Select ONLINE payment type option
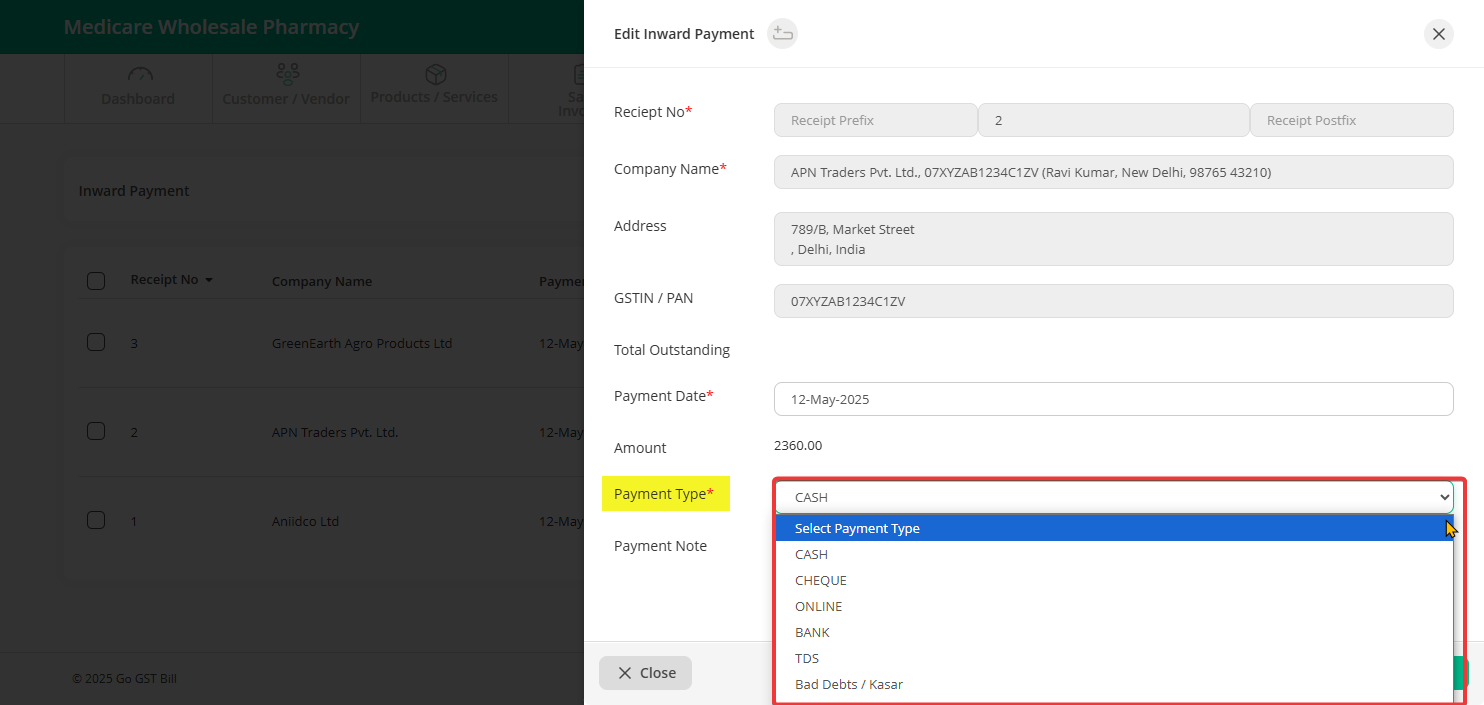The height and width of the screenshot is (705, 1484). tap(818, 606)
